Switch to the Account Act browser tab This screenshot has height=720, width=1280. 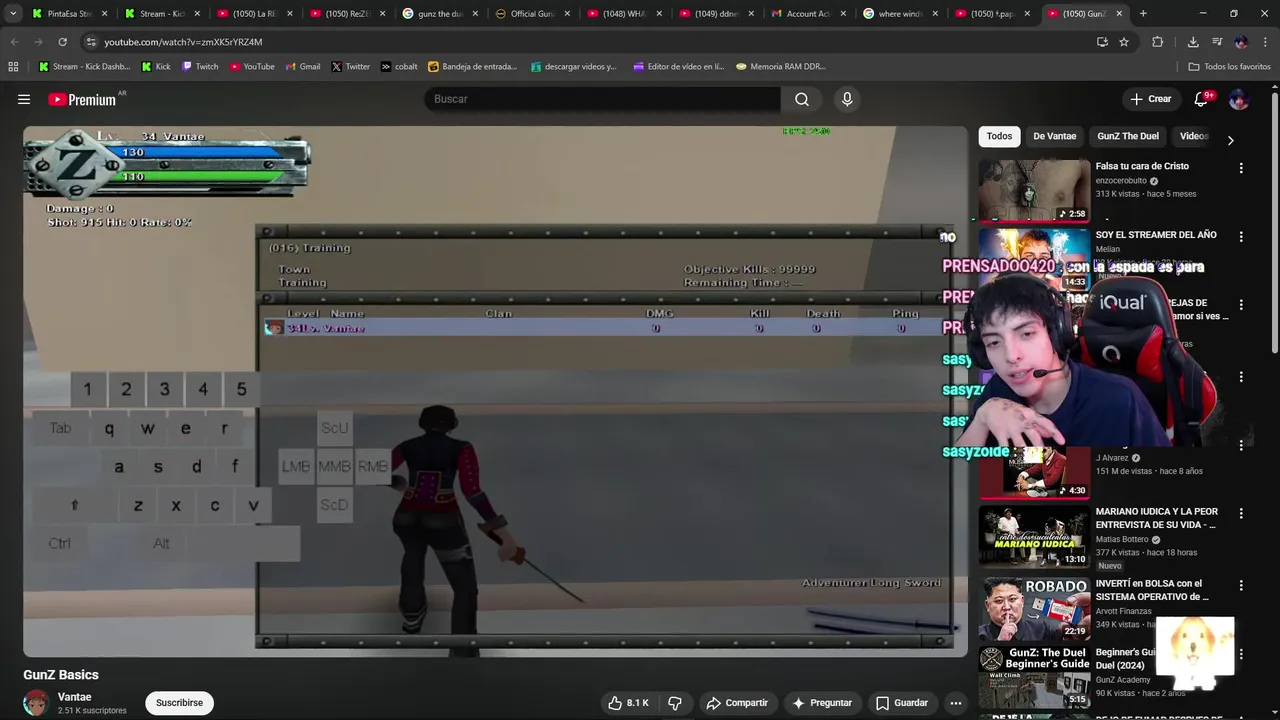[x=807, y=14]
